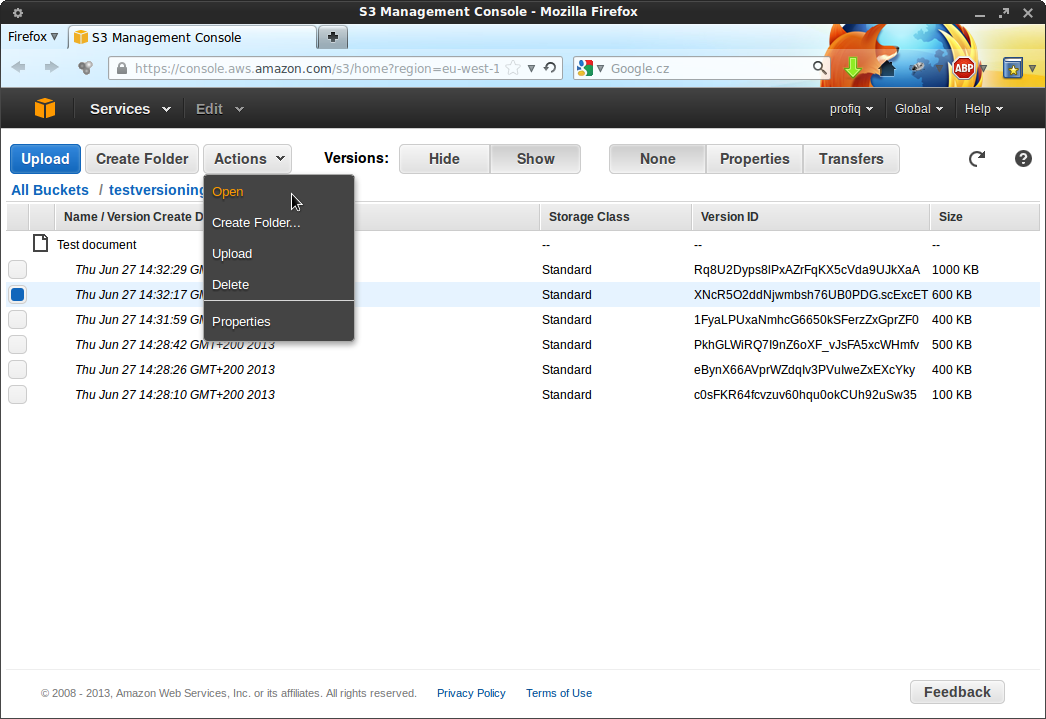Click the Adblock Plus ABP icon
The height and width of the screenshot is (719, 1046).
click(x=963, y=68)
